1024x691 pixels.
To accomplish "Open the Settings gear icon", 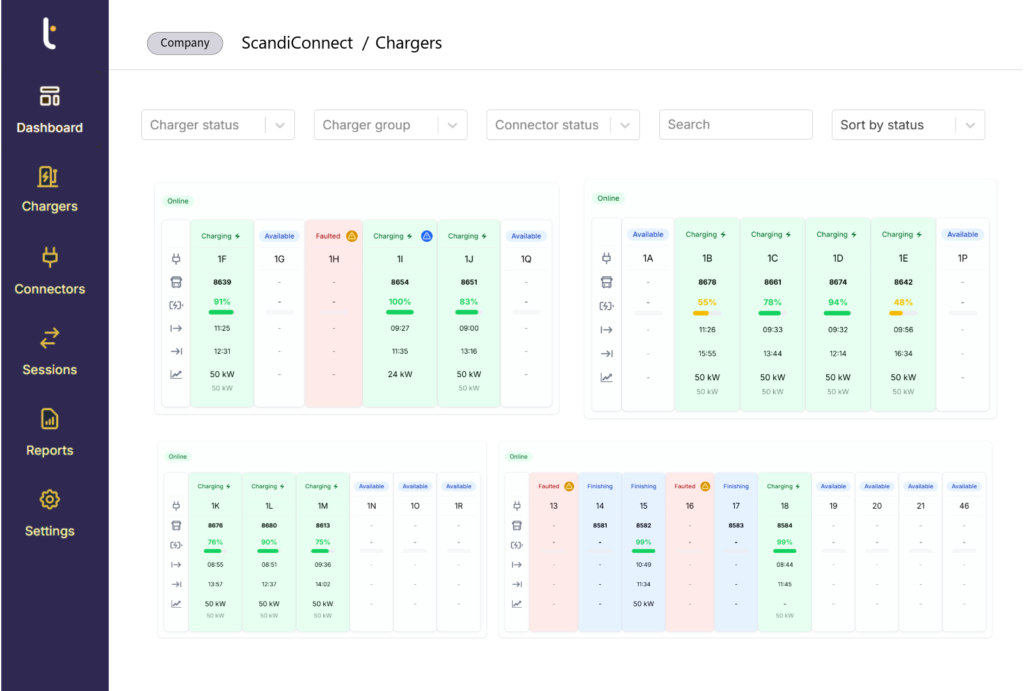I will [50, 499].
